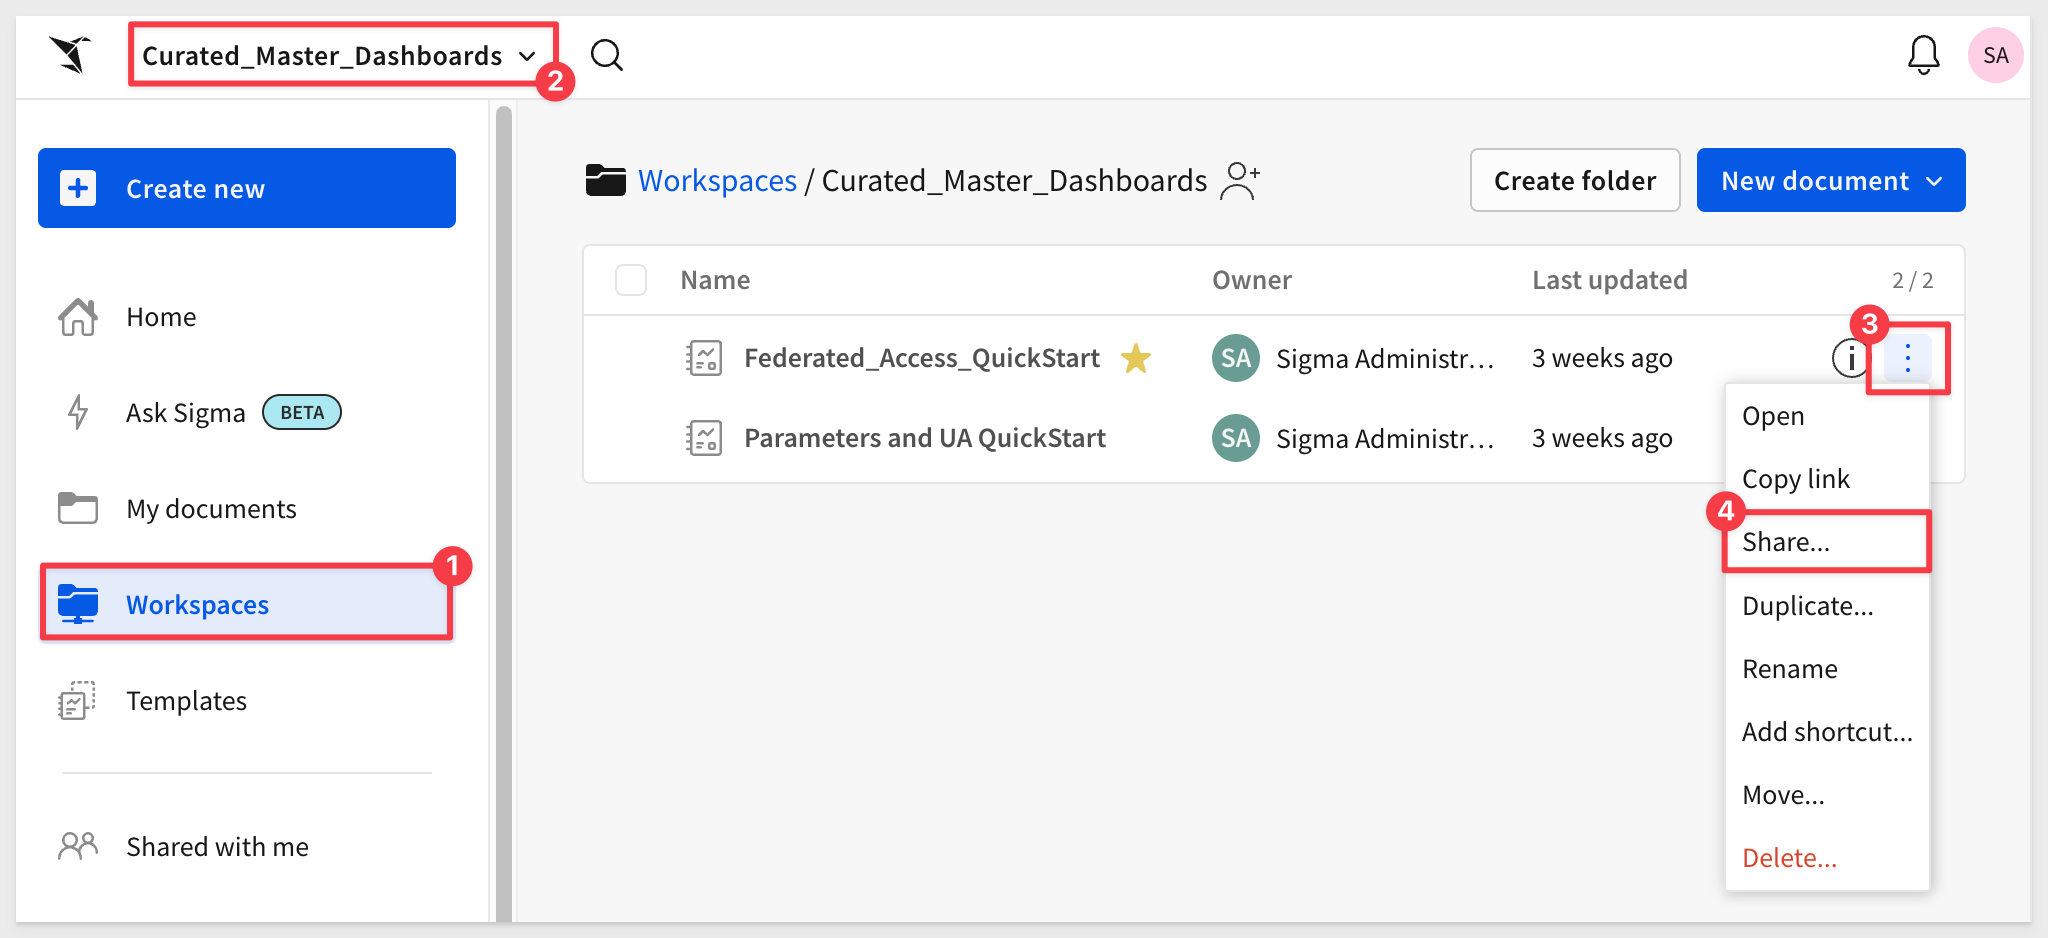Viewport: 2048px width, 938px height.
Task: Click the Ask Sigma lightning icon
Action: (78, 412)
